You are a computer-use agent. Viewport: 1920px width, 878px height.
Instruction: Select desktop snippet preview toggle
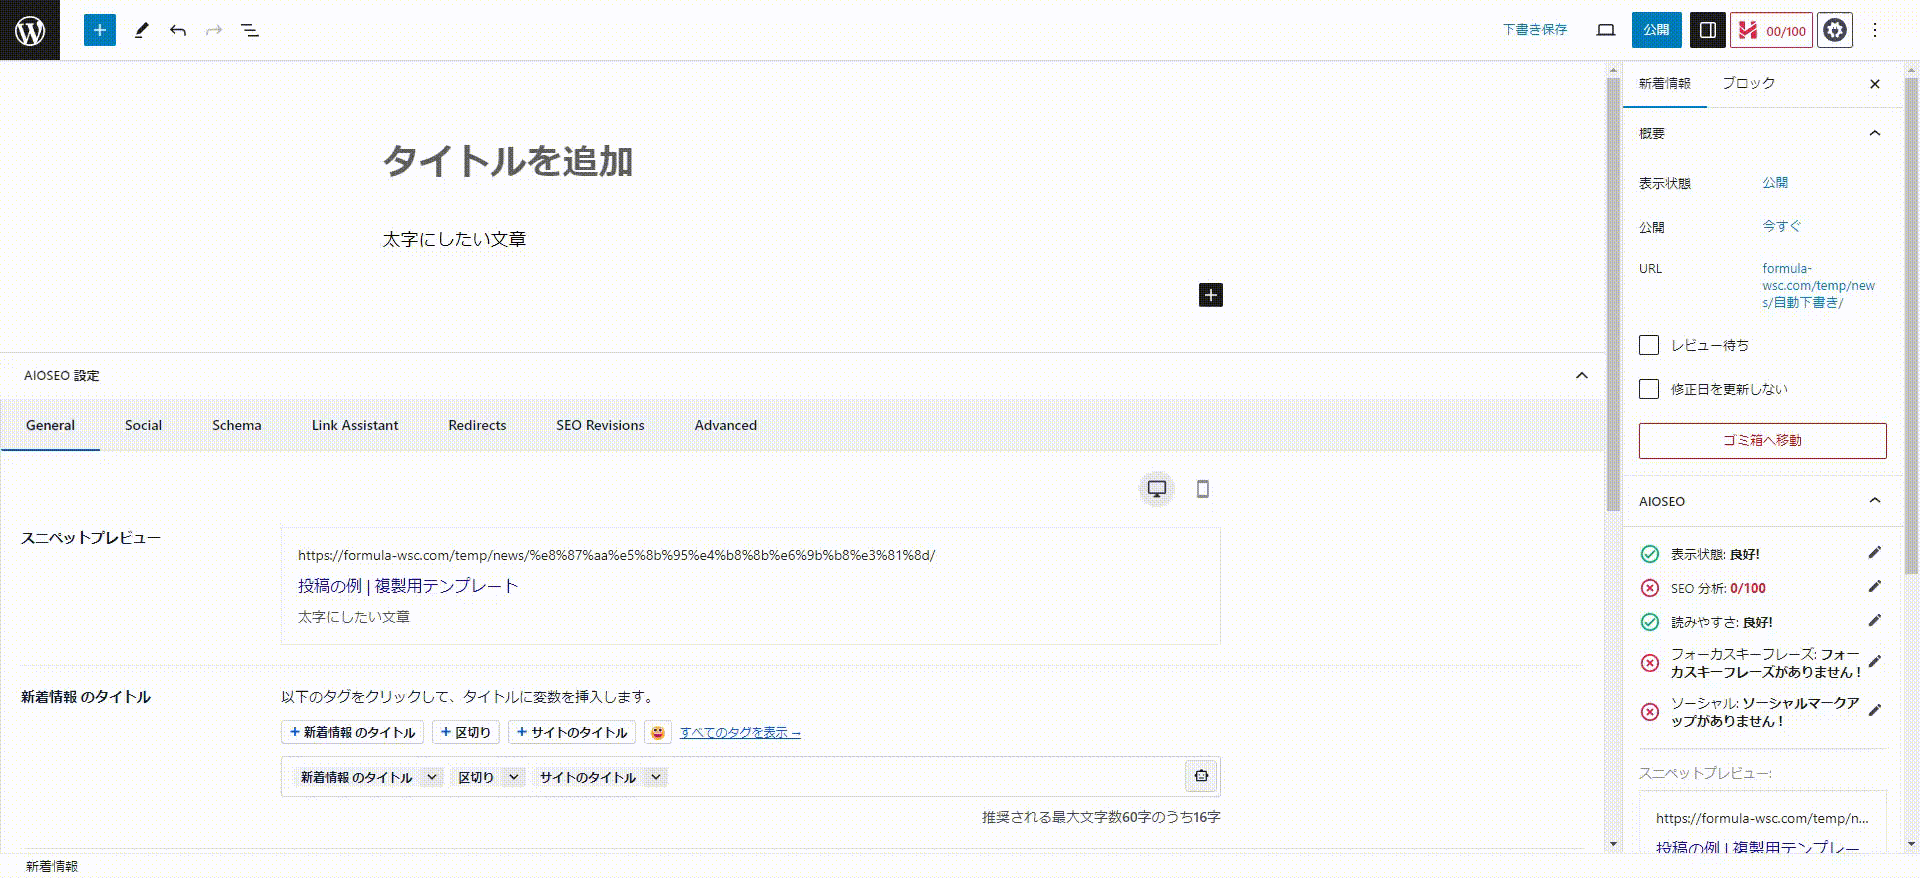[x=1157, y=489]
